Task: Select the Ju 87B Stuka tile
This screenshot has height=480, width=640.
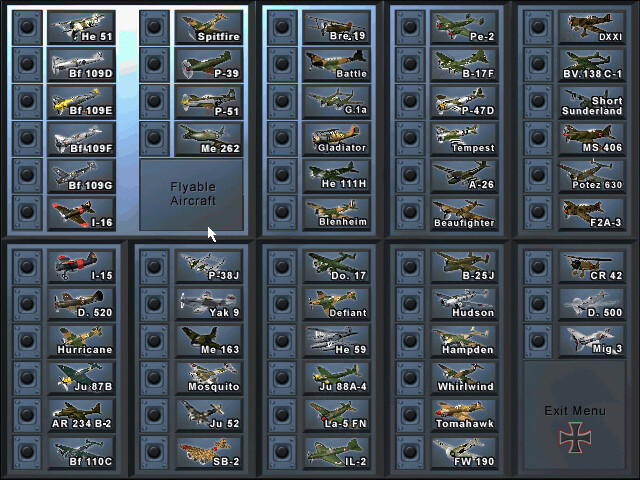Action: click(x=81, y=378)
